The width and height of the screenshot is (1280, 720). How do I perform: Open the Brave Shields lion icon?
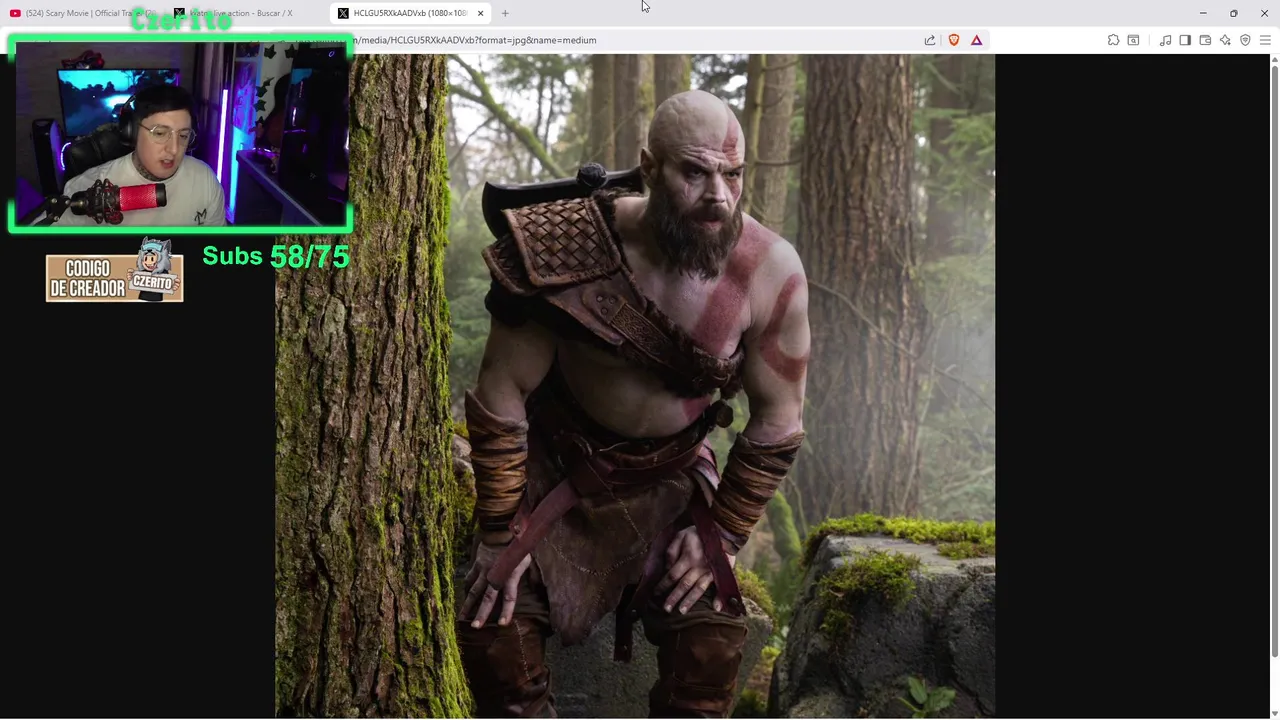pos(954,40)
